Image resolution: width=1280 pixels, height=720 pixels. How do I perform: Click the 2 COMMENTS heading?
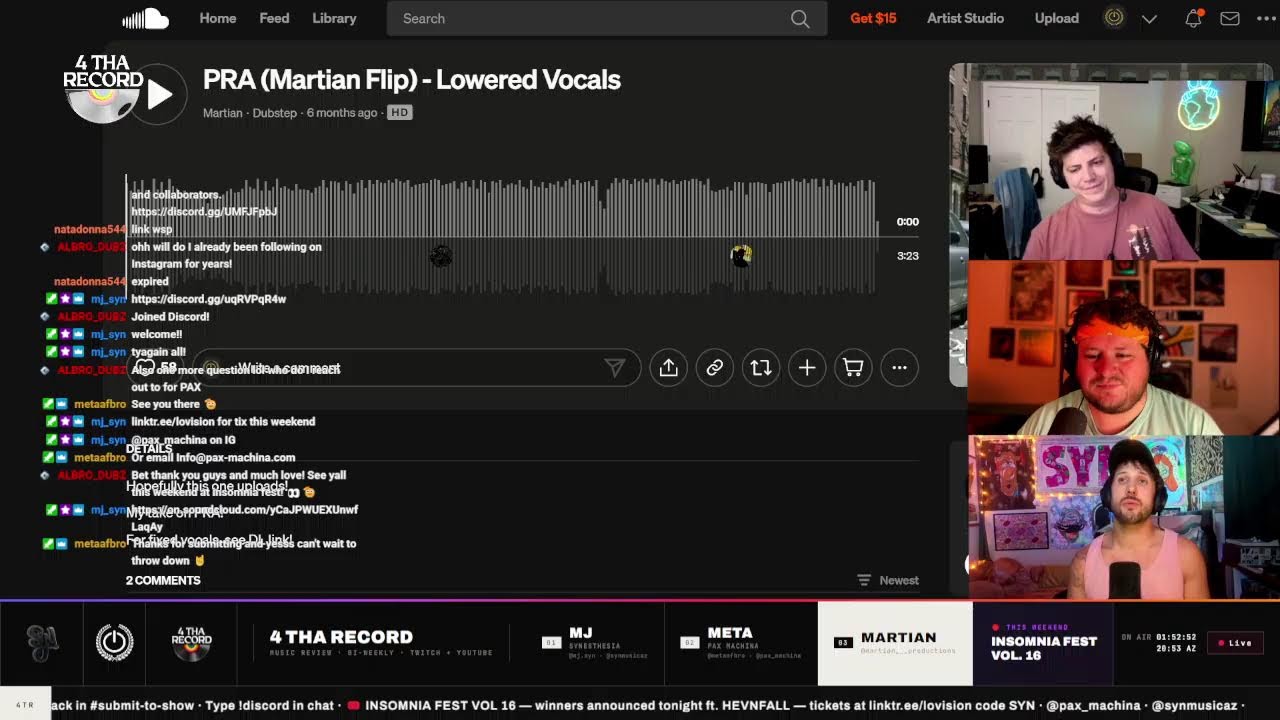(x=163, y=580)
